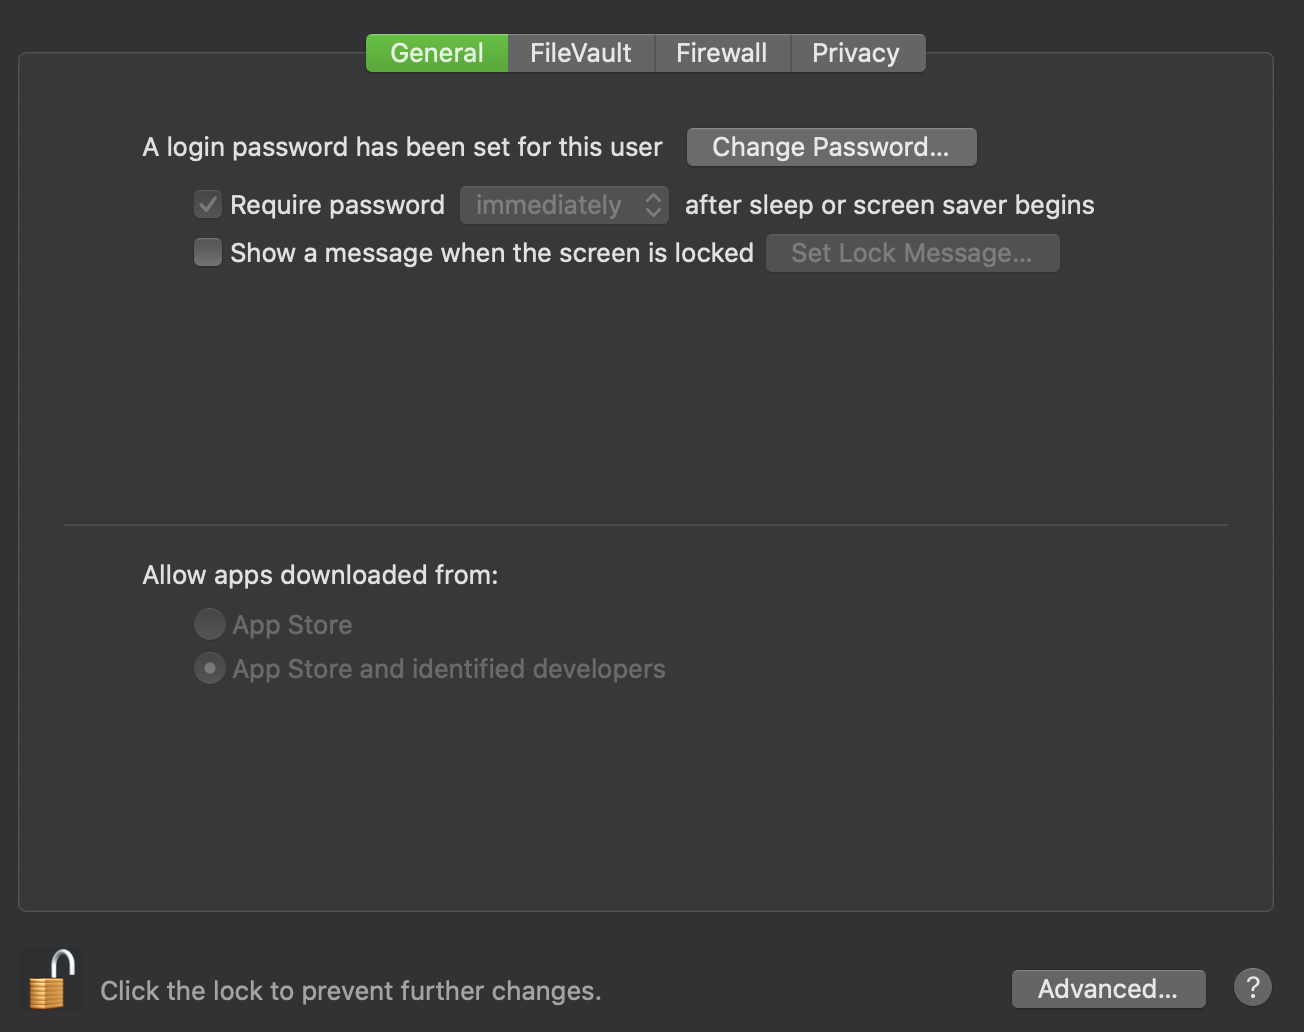Expand the password delay popup menu

pos(564,204)
